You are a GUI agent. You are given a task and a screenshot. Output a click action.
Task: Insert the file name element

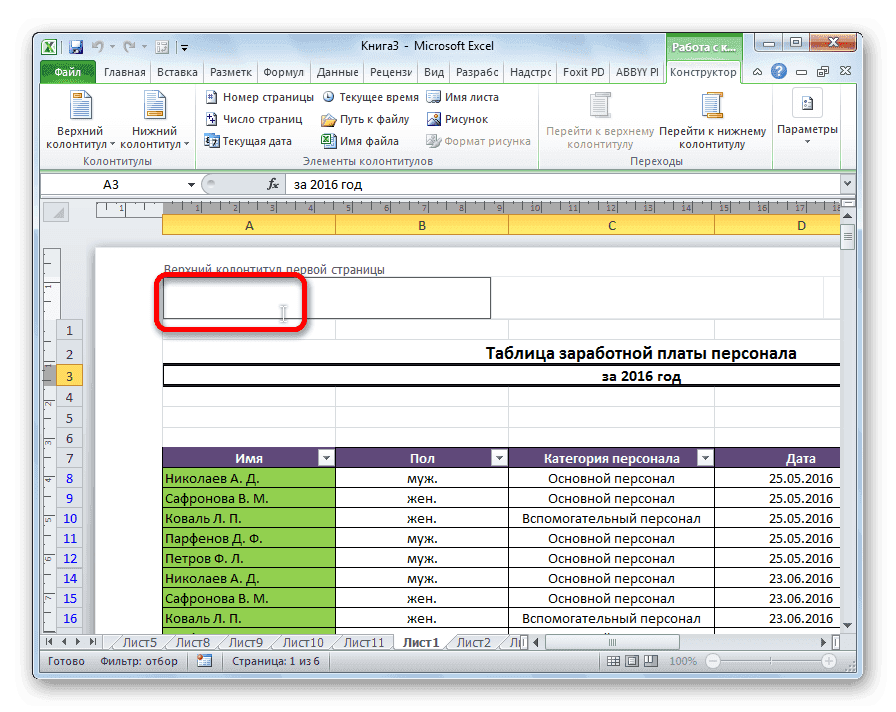point(364,141)
